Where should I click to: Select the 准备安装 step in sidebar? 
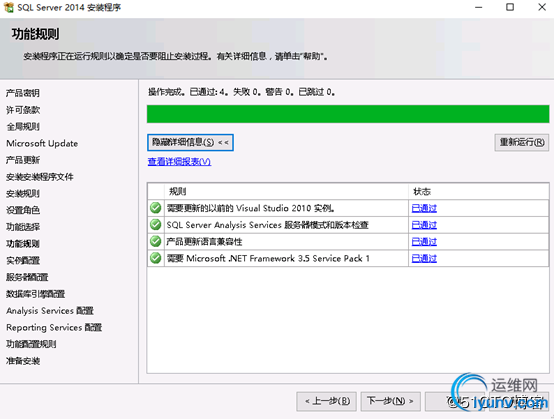tap(23, 361)
